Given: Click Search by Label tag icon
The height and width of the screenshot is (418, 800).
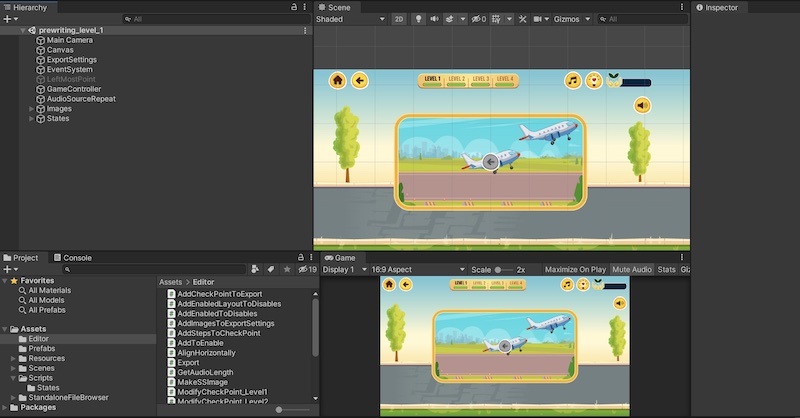Looking at the screenshot, I should tap(270, 269).
